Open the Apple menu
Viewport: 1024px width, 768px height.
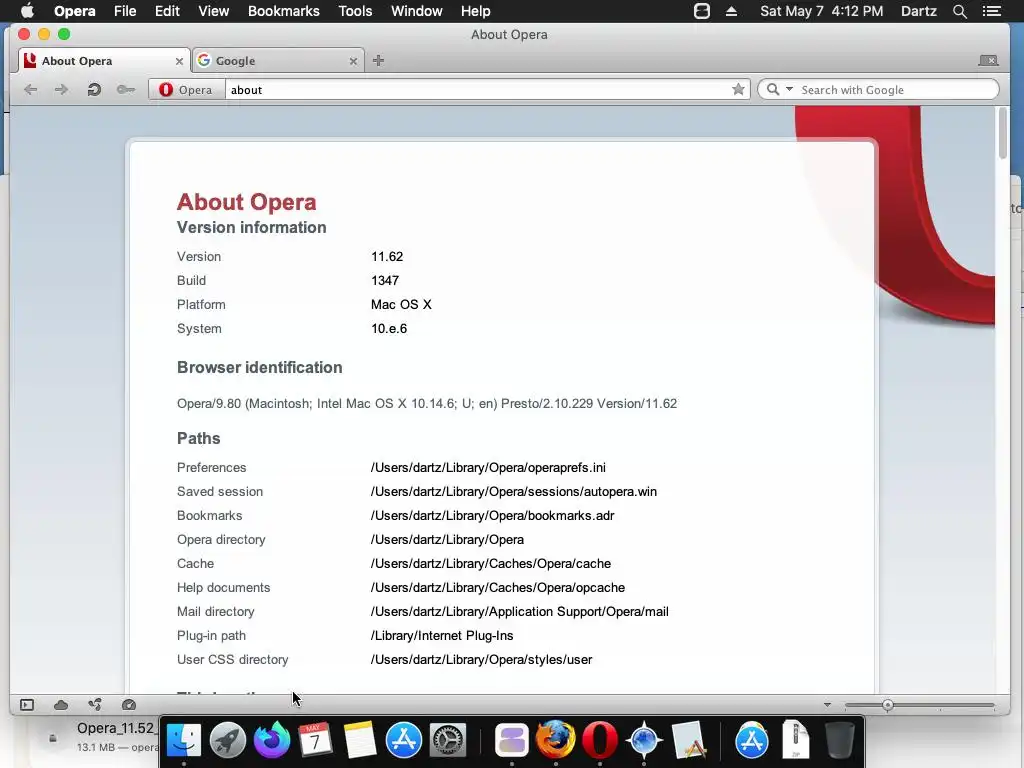coord(27,11)
